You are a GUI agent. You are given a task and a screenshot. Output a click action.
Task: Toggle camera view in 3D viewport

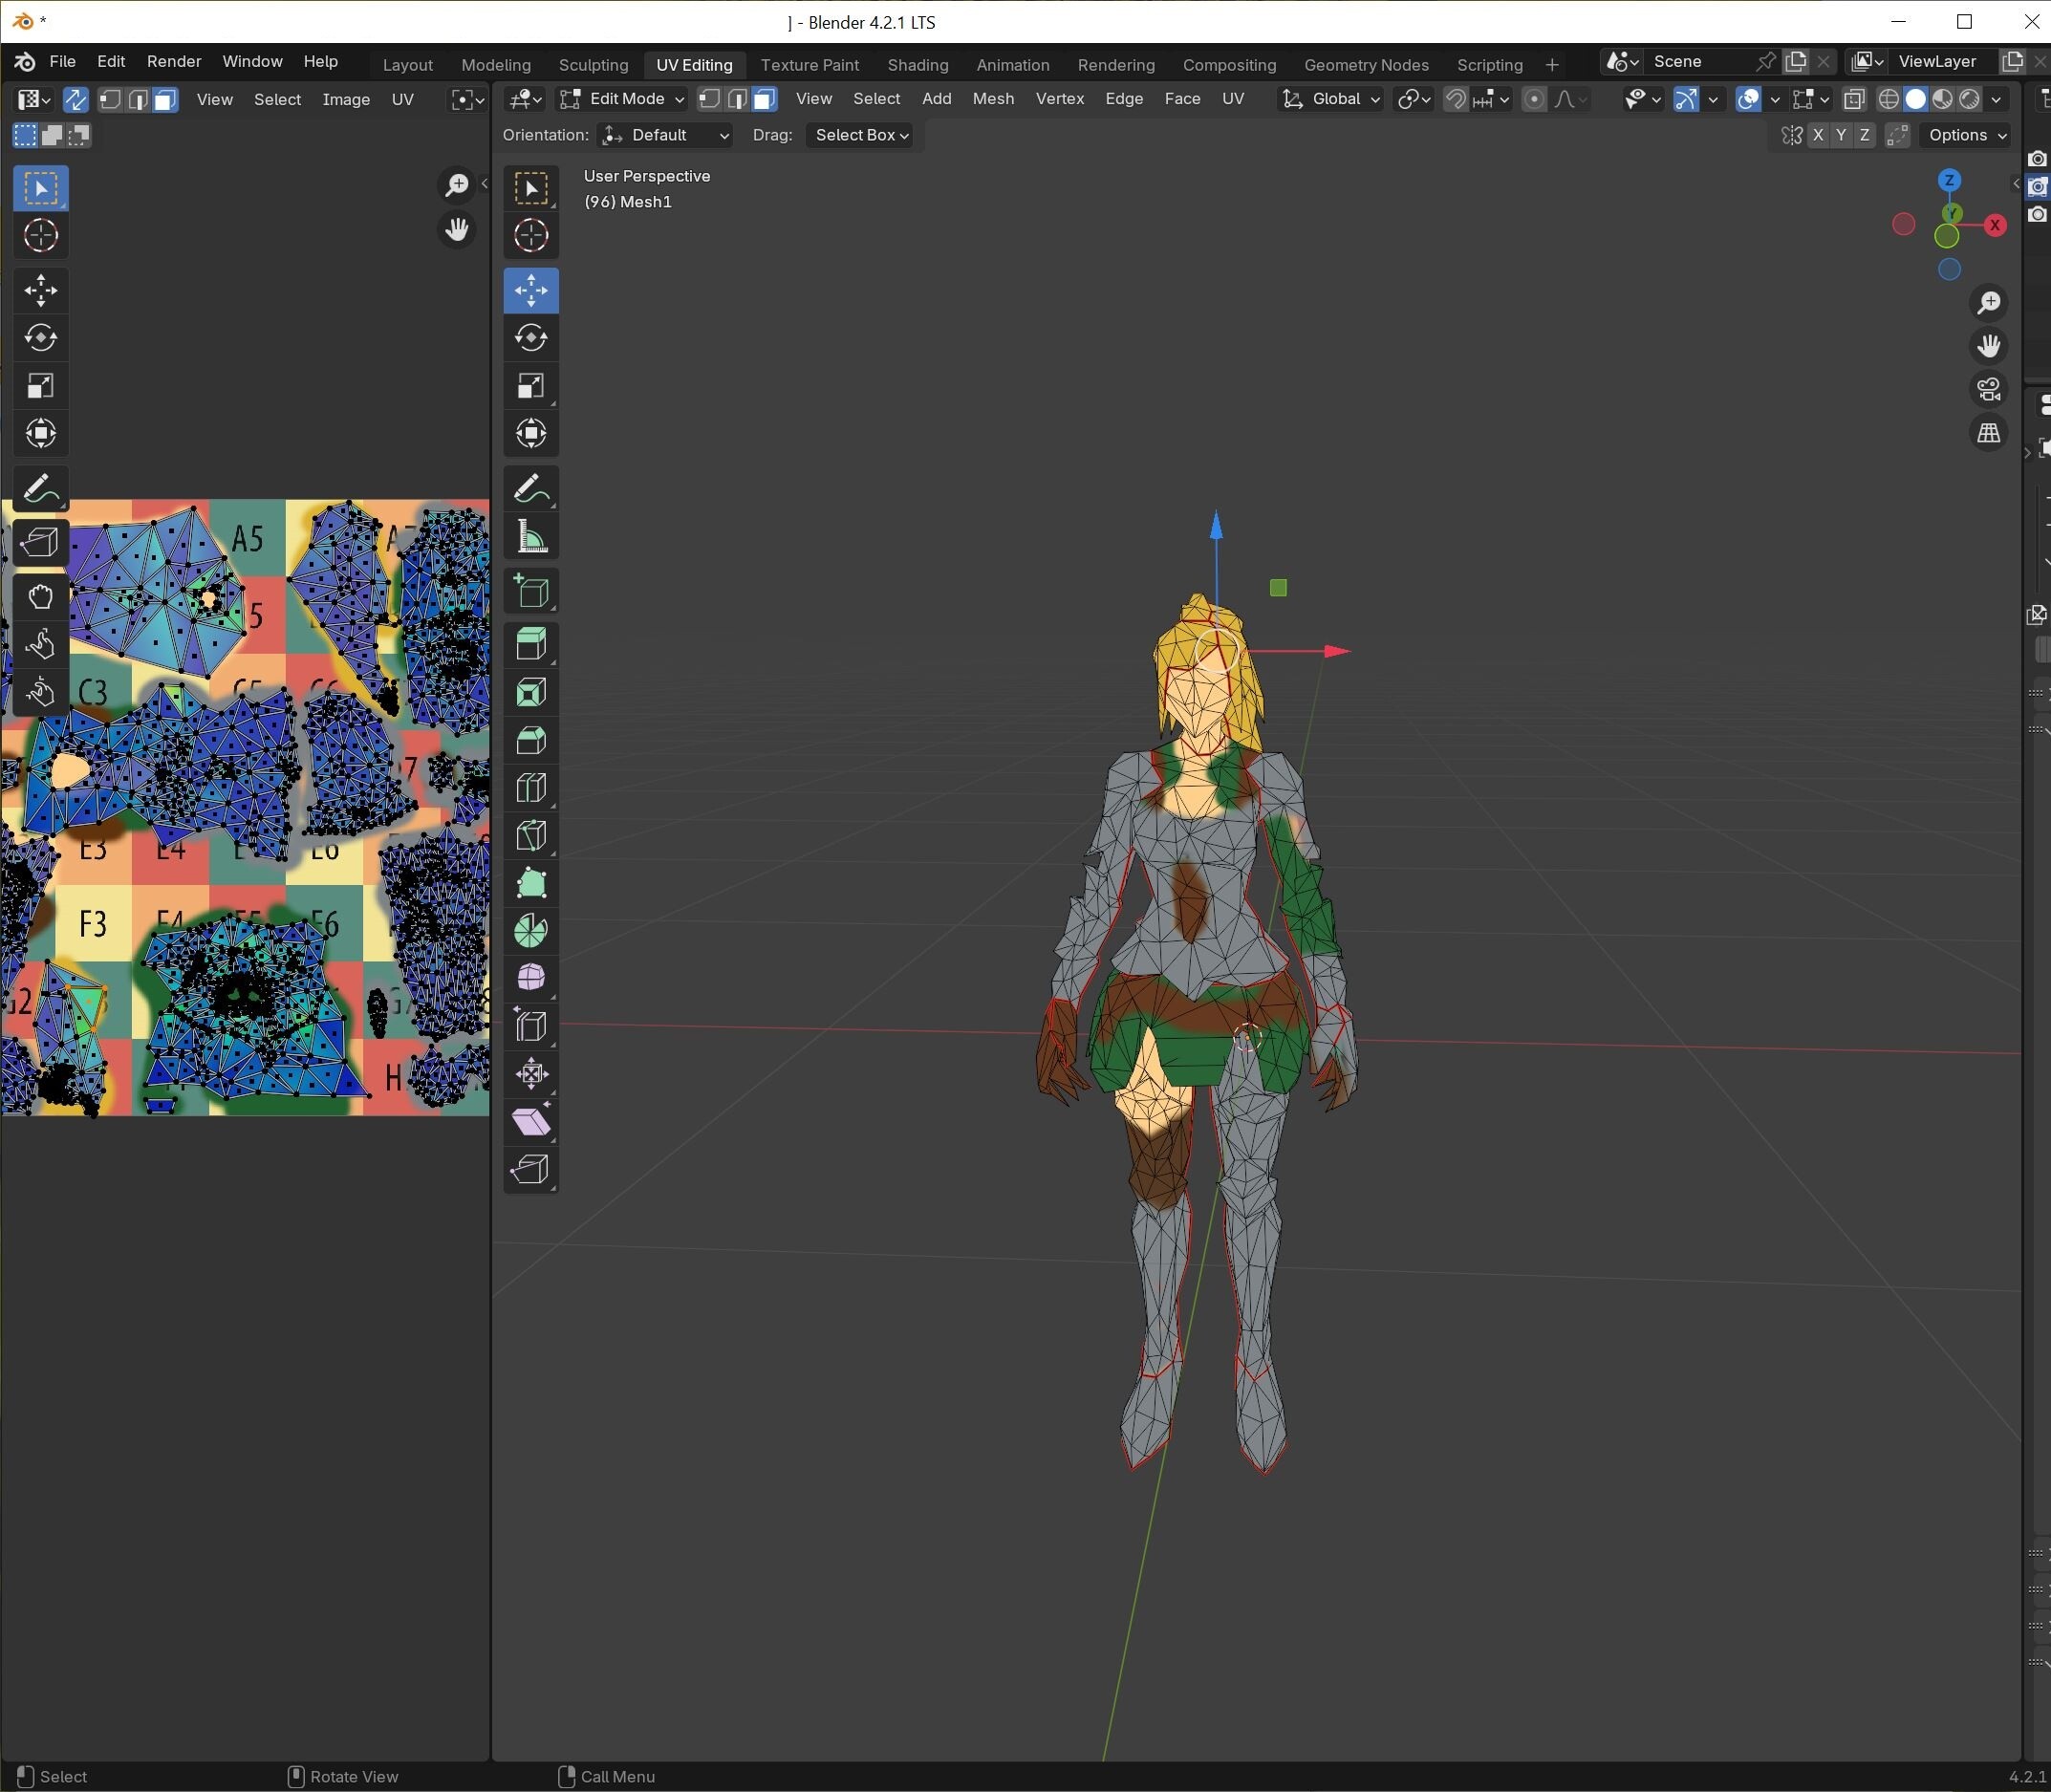pyautogui.click(x=1988, y=389)
